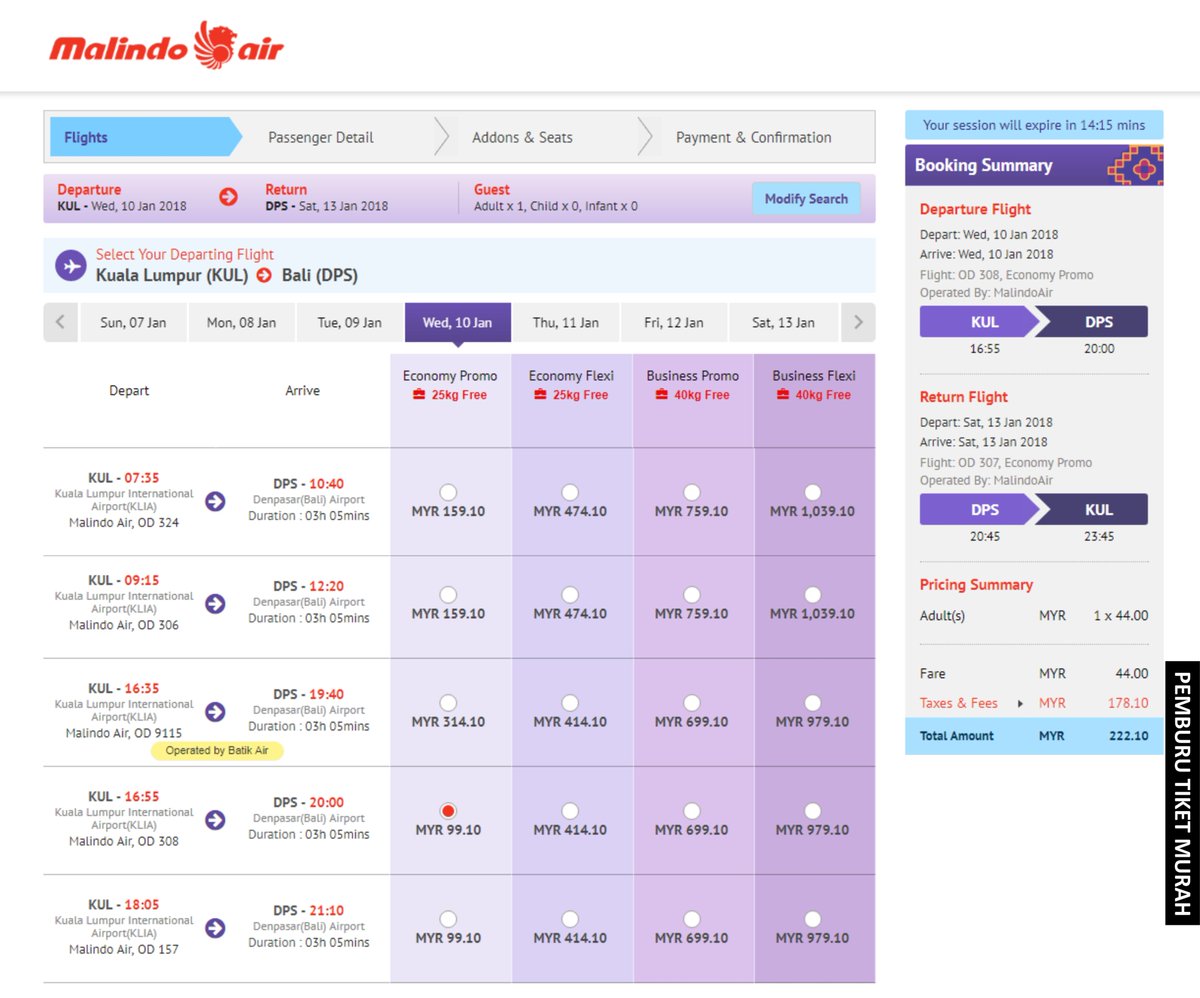
Task: Select the Wed, 10 Jan date tab
Action: 457,322
